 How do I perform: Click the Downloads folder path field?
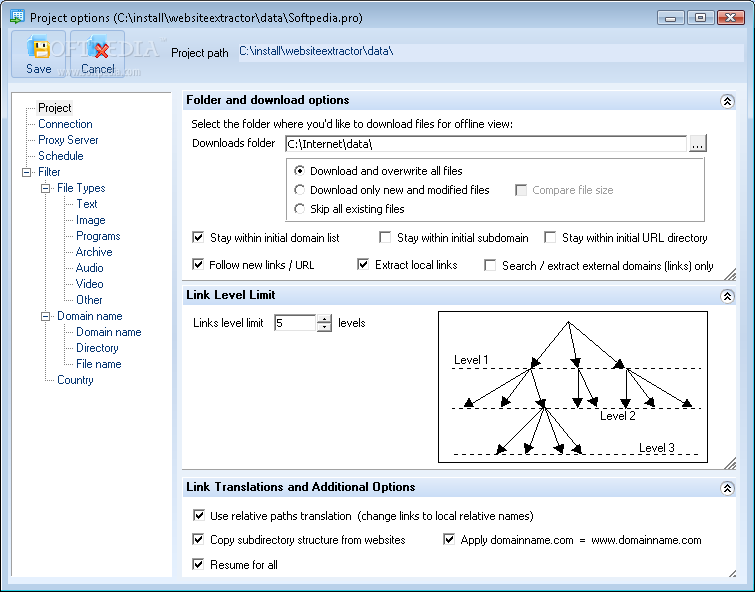coord(486,144)
